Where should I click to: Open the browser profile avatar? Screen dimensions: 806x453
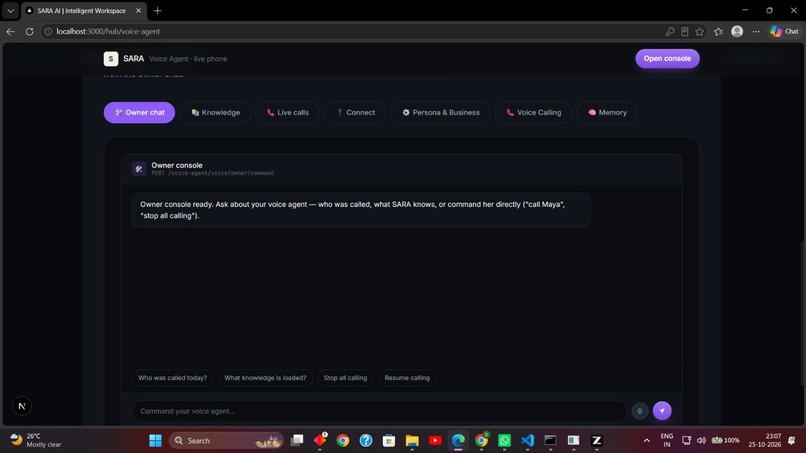(737, 31)
